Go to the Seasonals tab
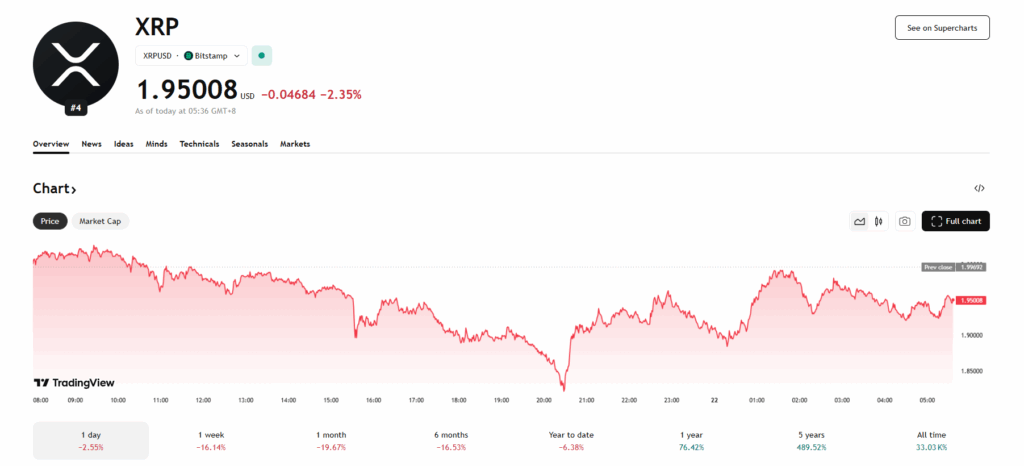1024x466 pixels. pyautogui.click(x=249, y=144)
